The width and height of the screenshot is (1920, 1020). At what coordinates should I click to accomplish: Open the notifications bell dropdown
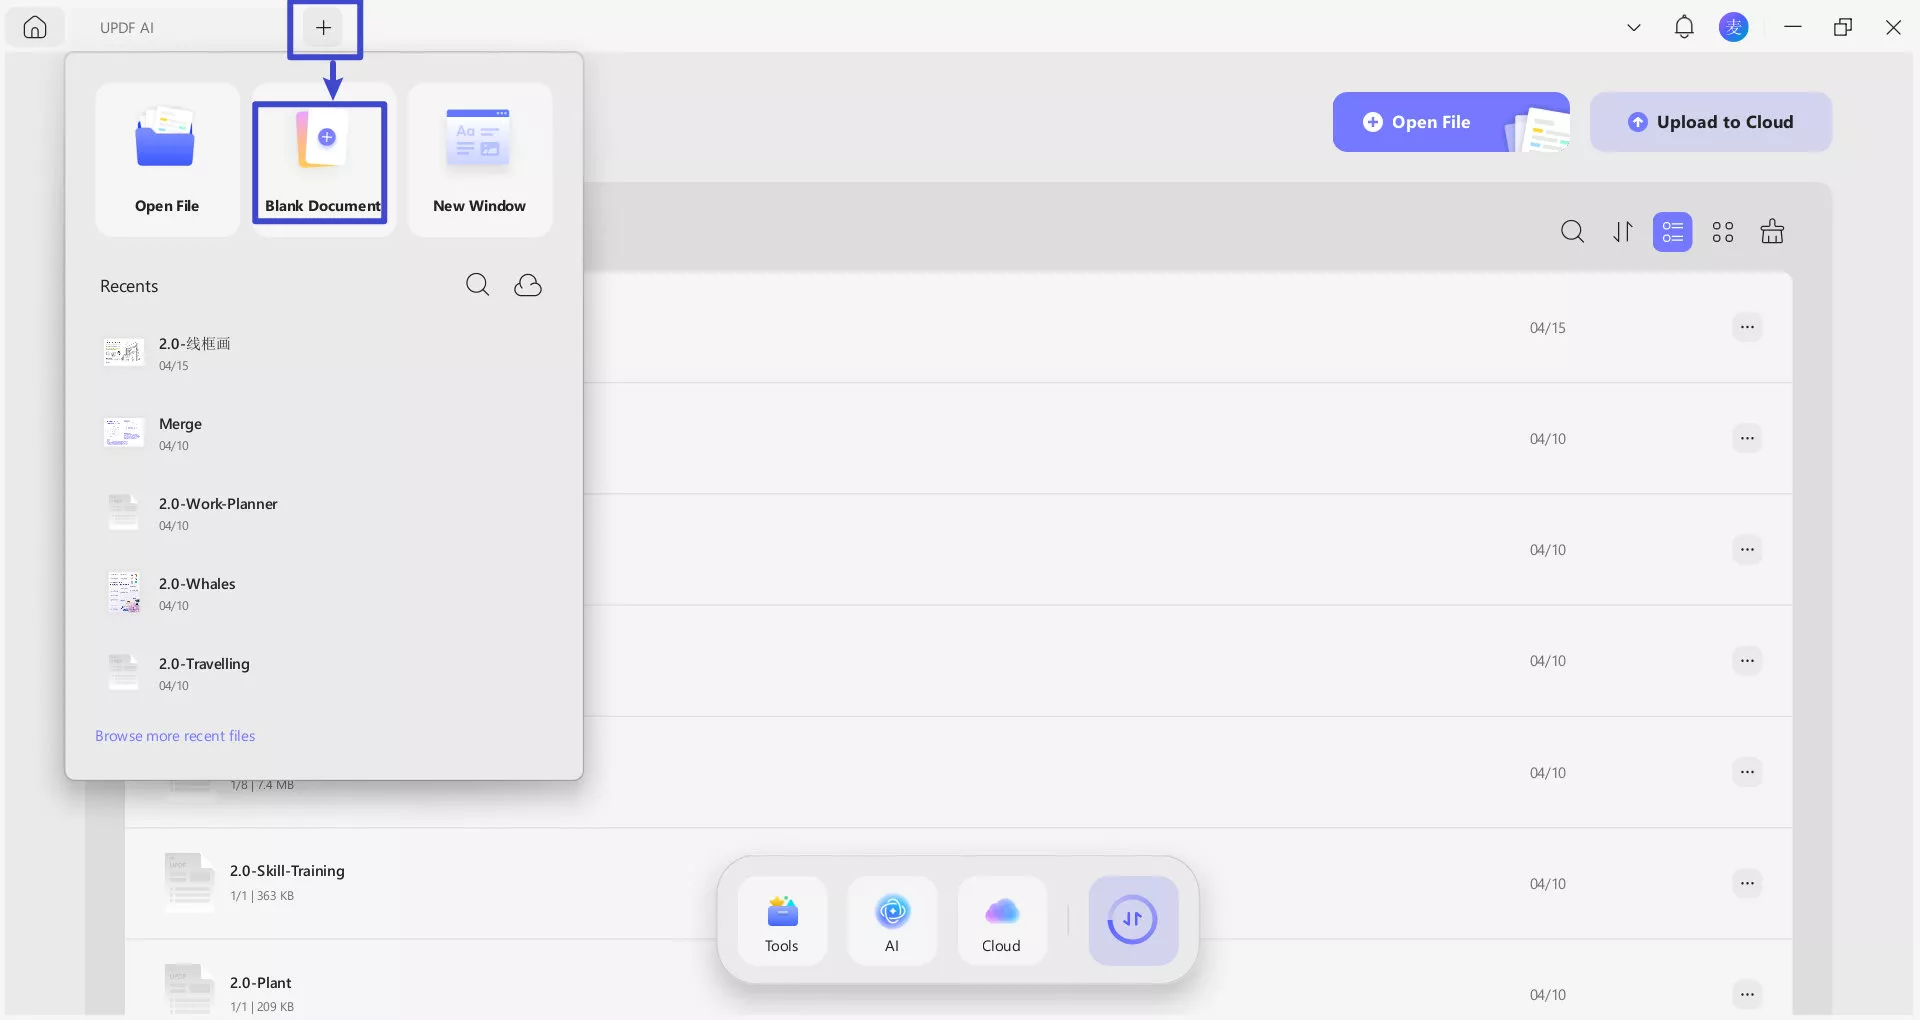point(1684,27)
